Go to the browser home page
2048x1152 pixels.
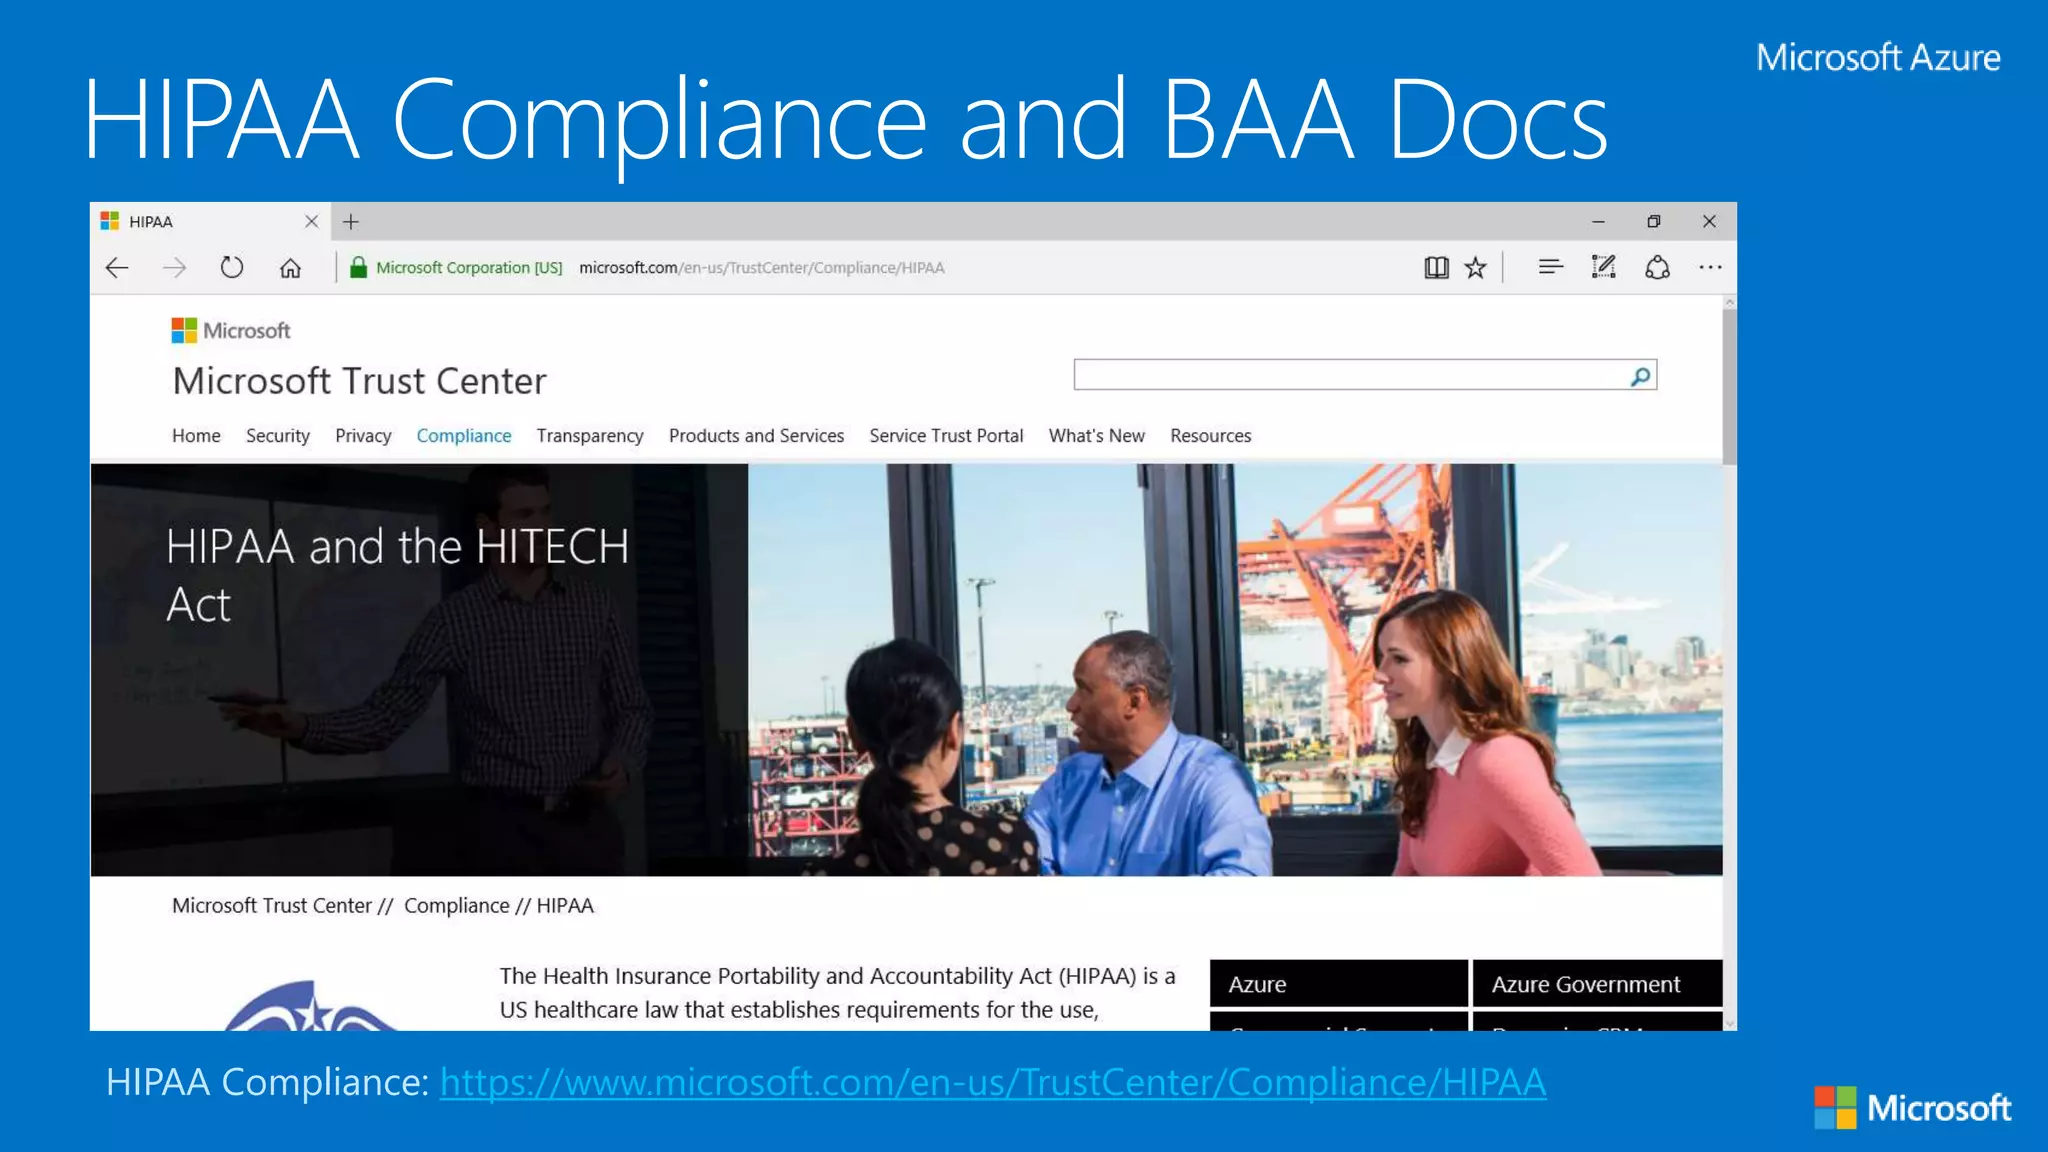[290, 268]
